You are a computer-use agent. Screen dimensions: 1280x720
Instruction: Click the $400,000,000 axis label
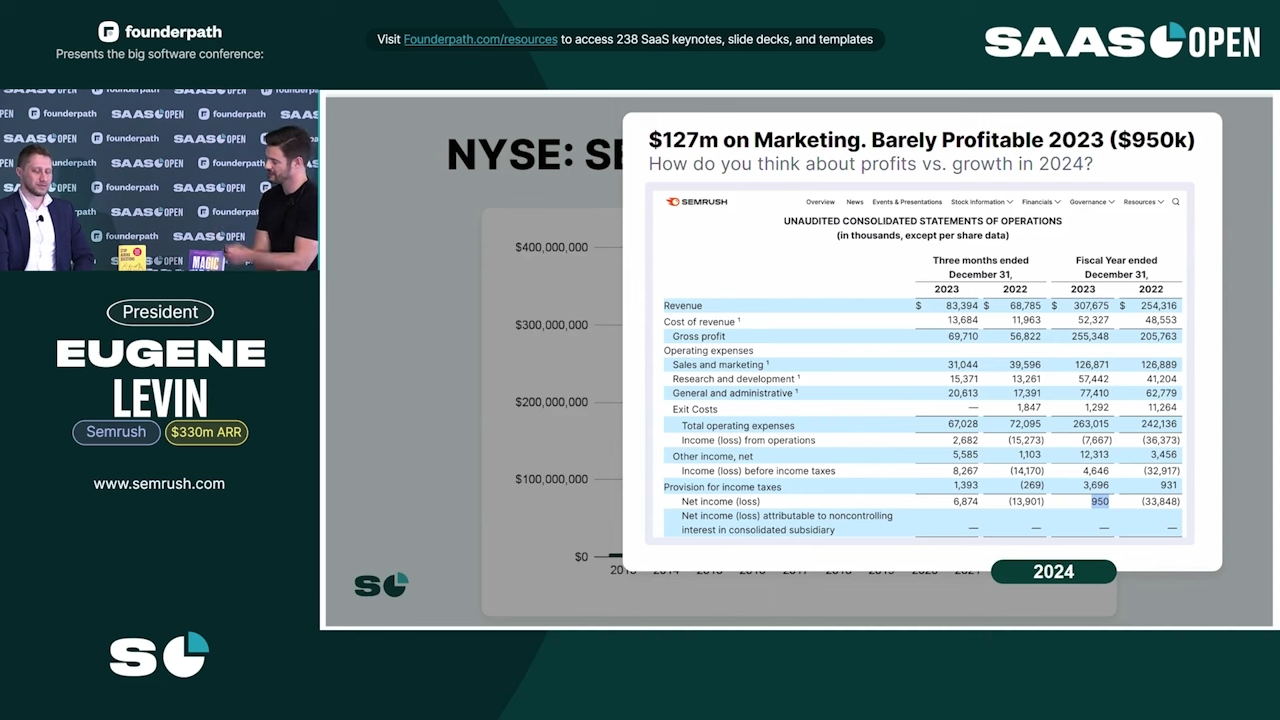point(552,247)
